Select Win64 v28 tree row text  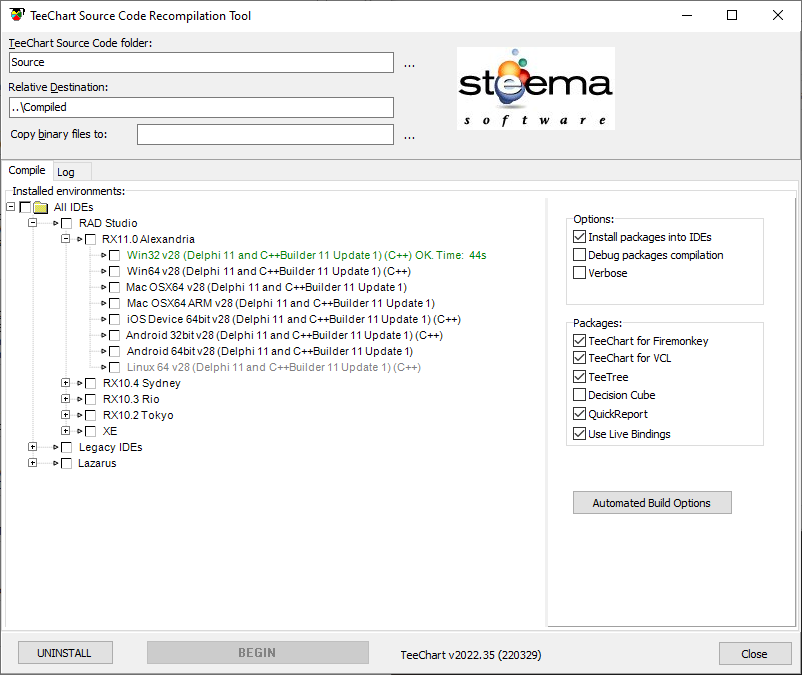click(269, 271)
